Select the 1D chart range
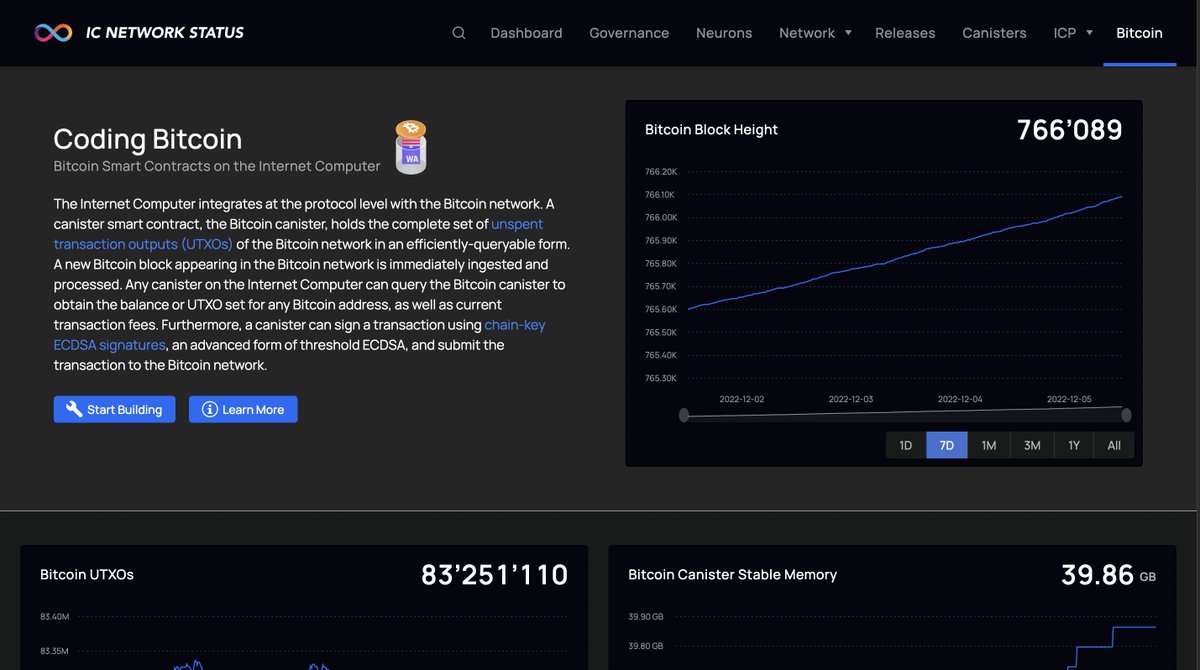The image size is (1200, 670). pyautogui.click(x=906, y=445)
